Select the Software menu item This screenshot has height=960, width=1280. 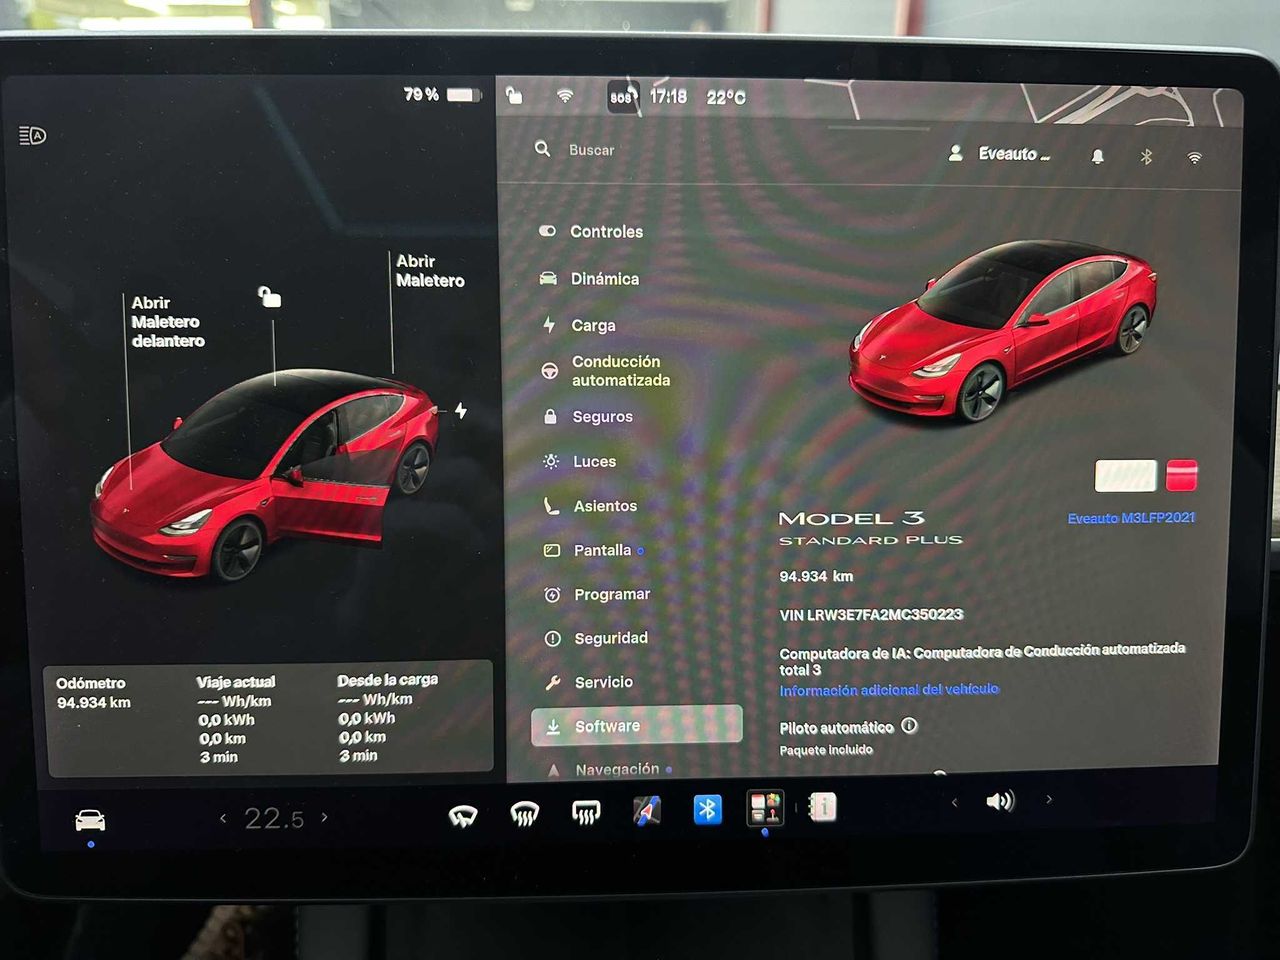(x=636, y=725)
